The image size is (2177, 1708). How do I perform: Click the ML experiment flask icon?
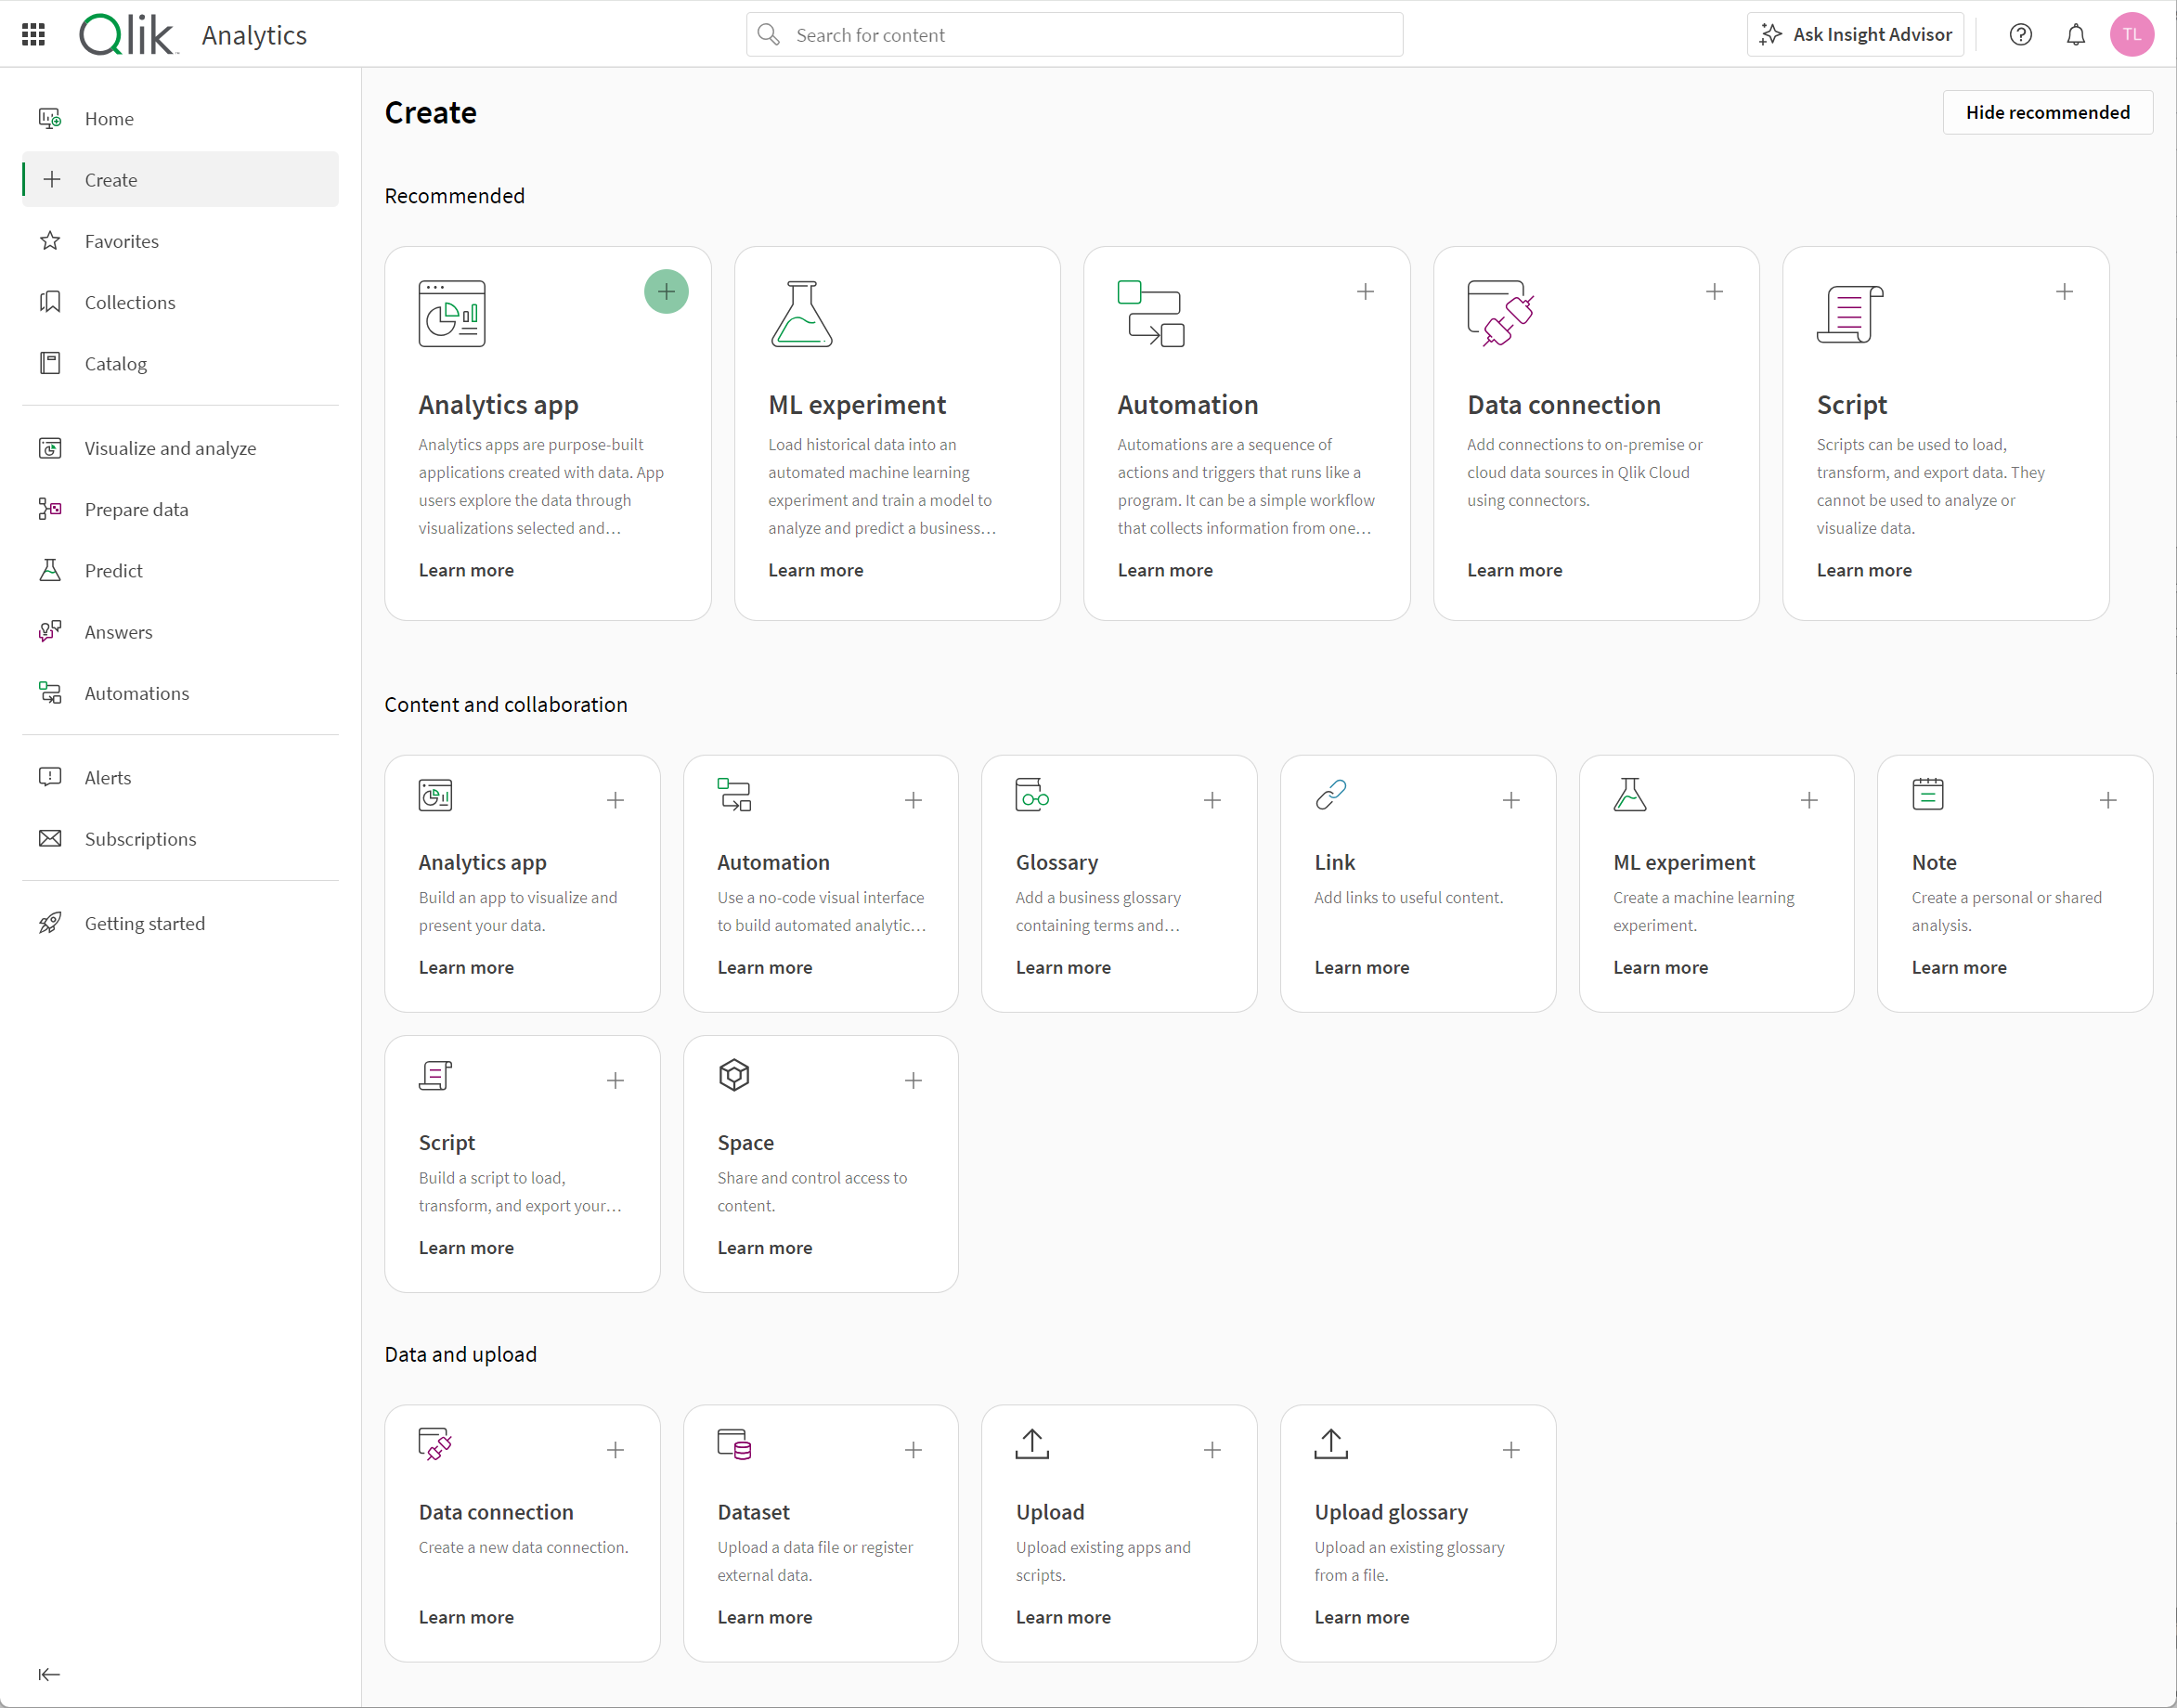pyautogui.click(x=802, y=315)
